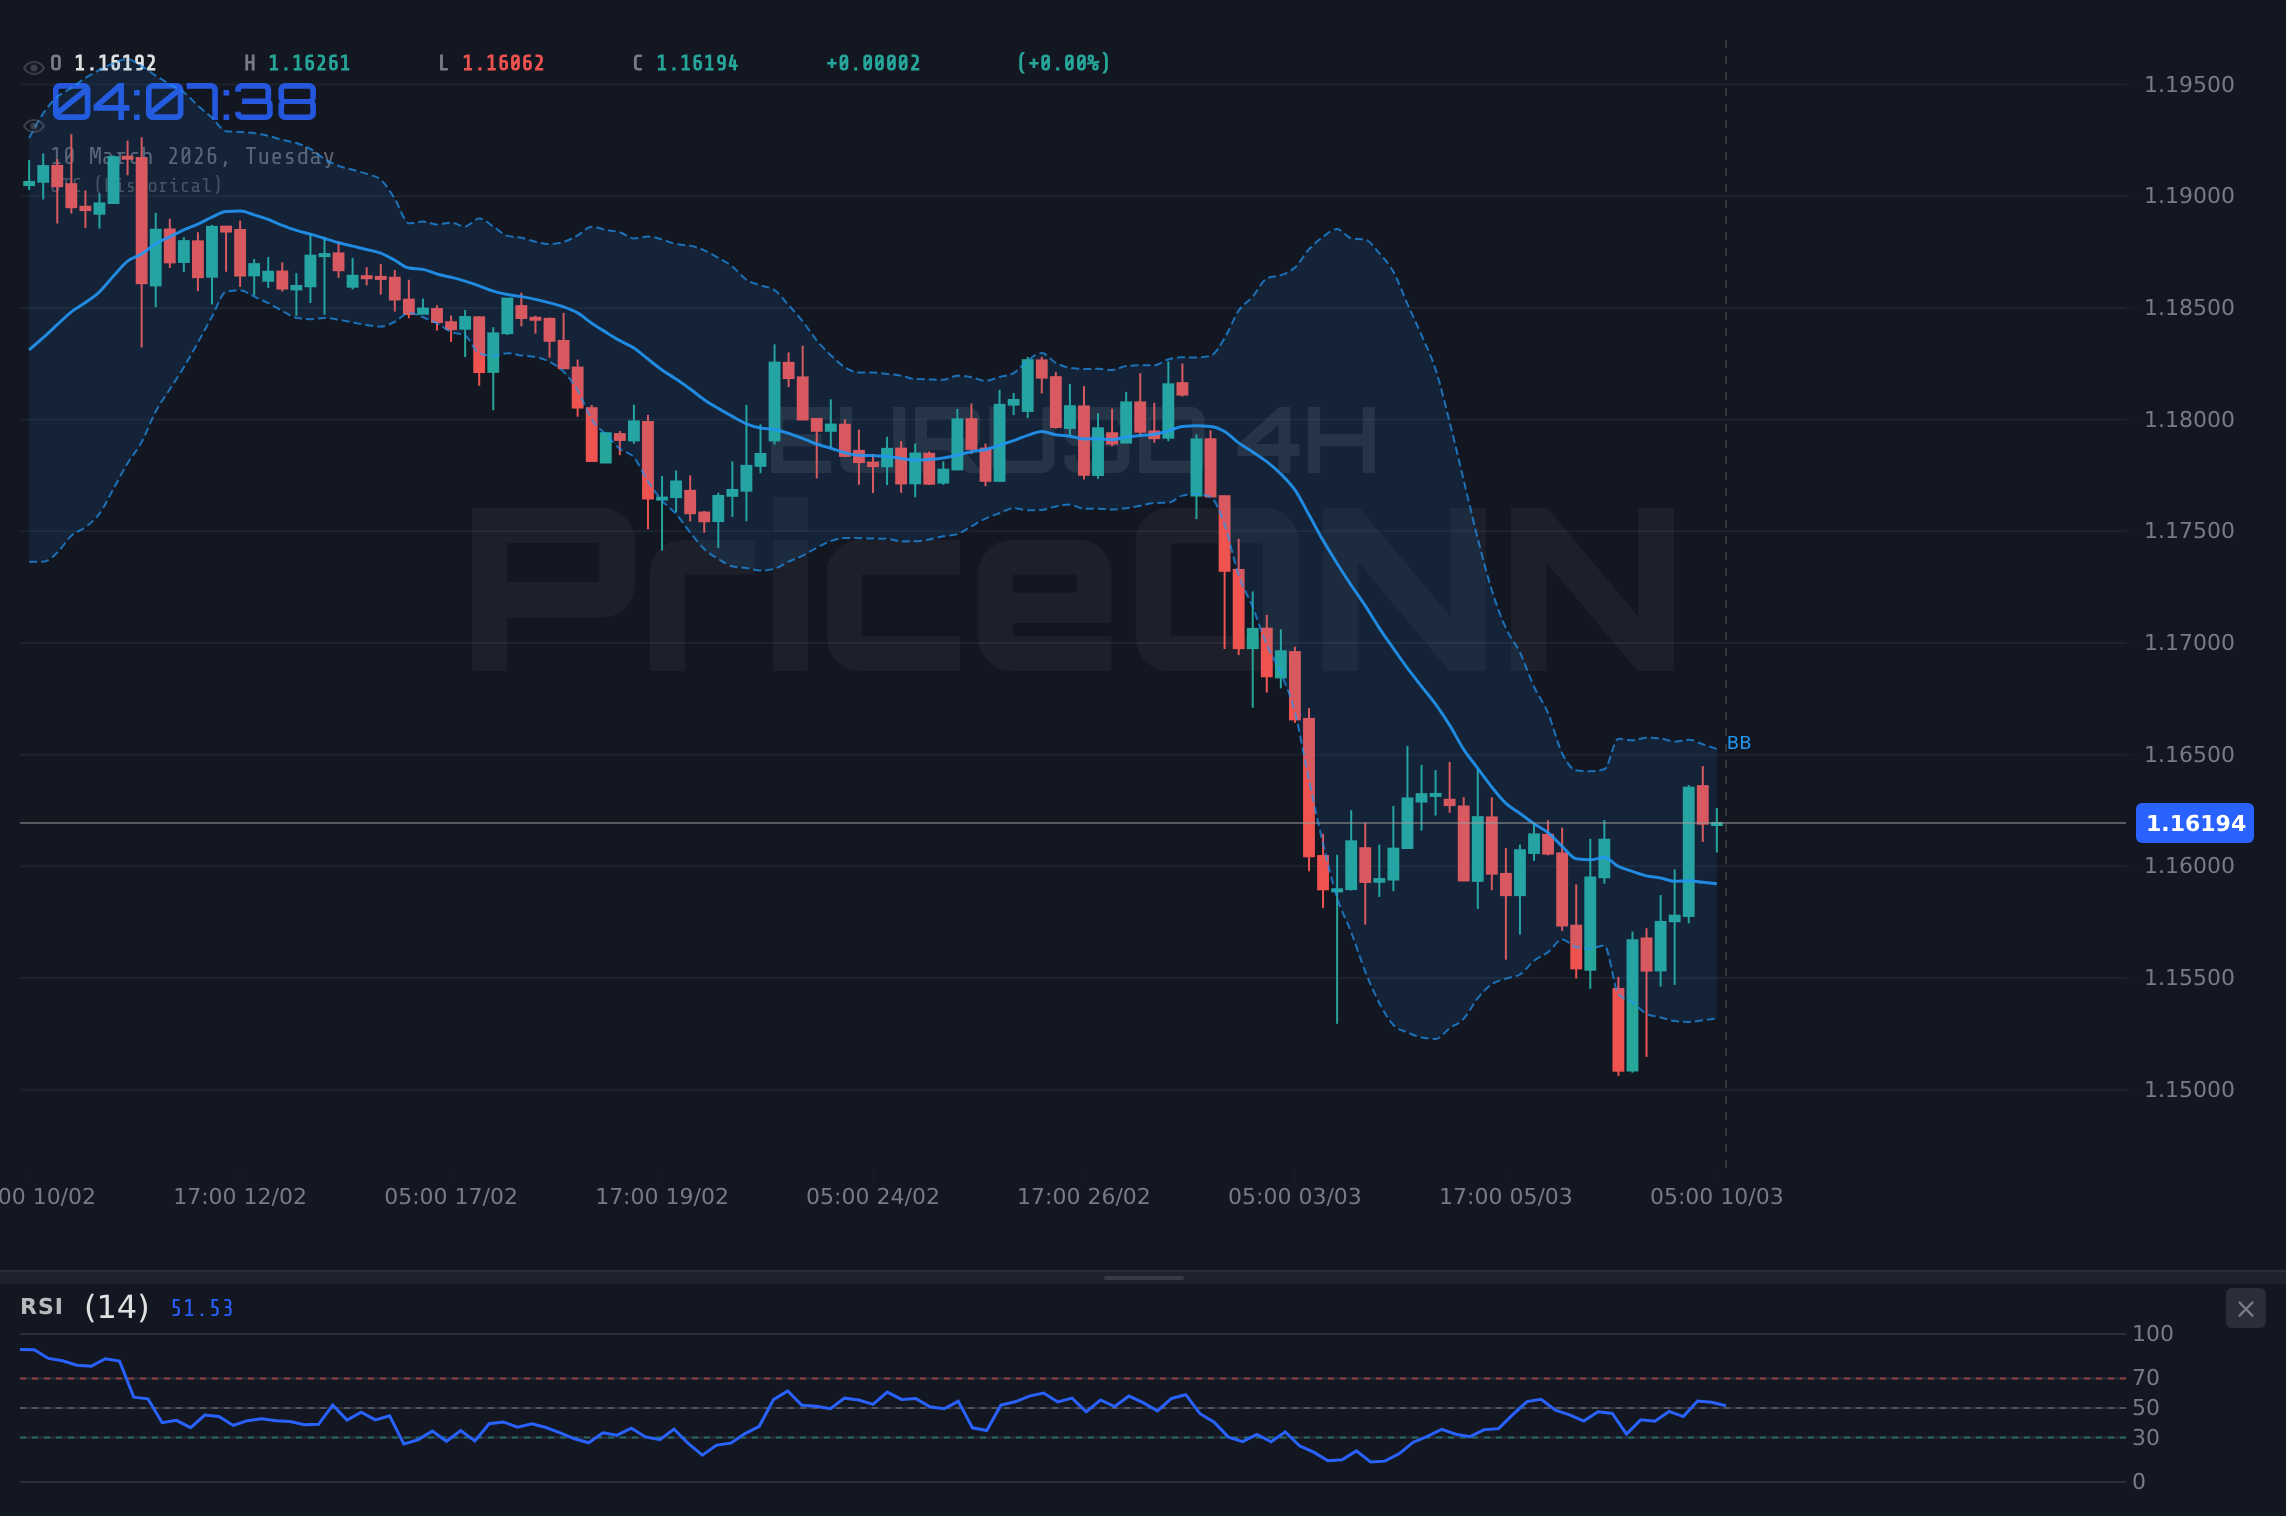Click the low value 1.16062
2286x1516 pixels.
tap(503, 64)
